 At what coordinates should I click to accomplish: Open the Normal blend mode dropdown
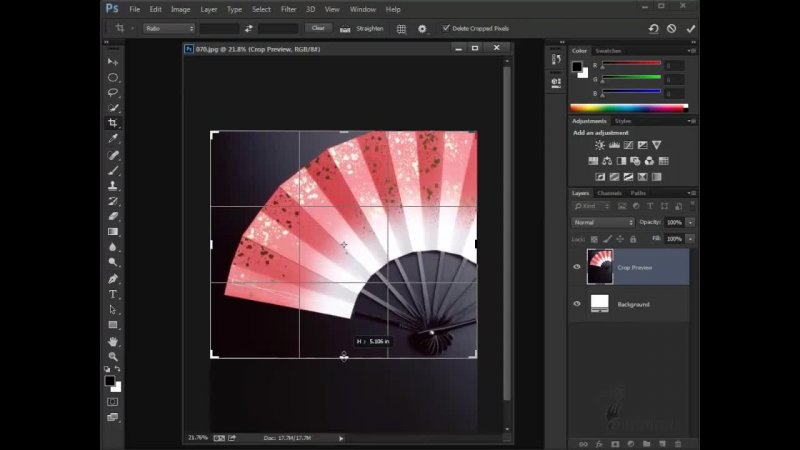click(602, 222)
